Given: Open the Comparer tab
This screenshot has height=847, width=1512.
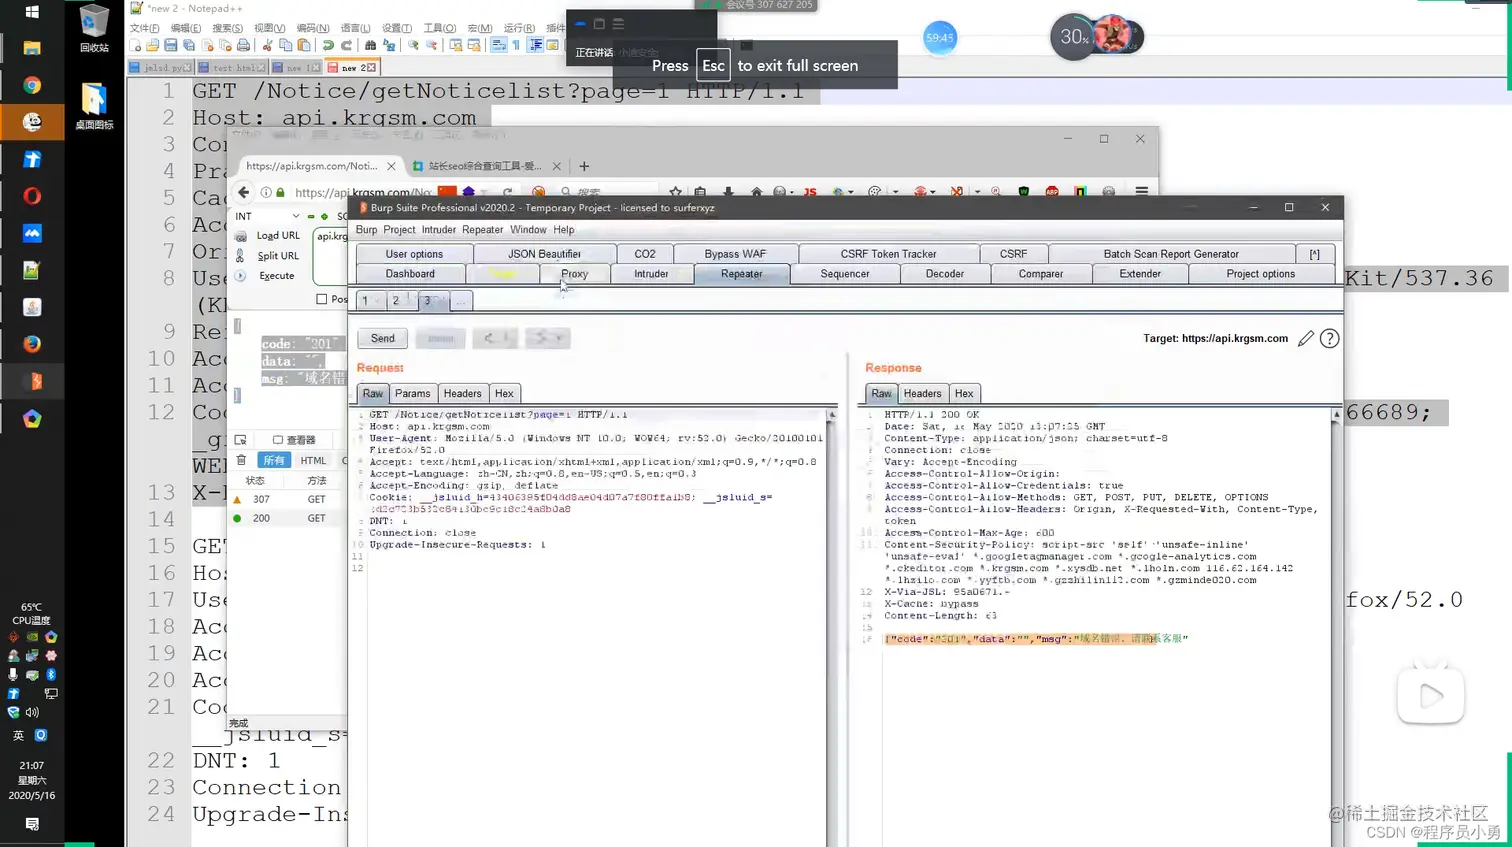Looking at the screenshot, I should pos(1041,274).
